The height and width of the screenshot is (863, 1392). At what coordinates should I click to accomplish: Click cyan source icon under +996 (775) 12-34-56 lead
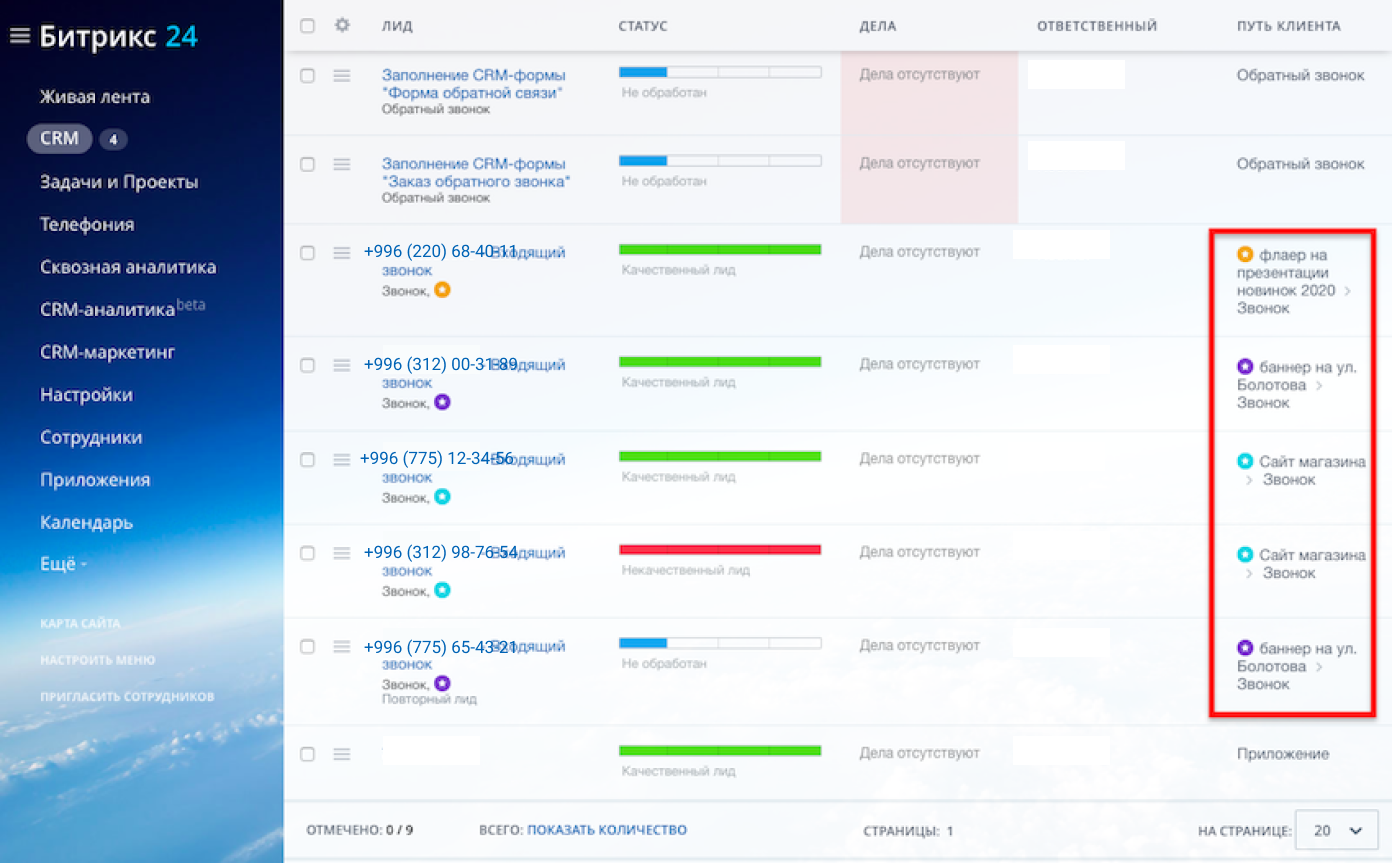[x=442, y=496]
